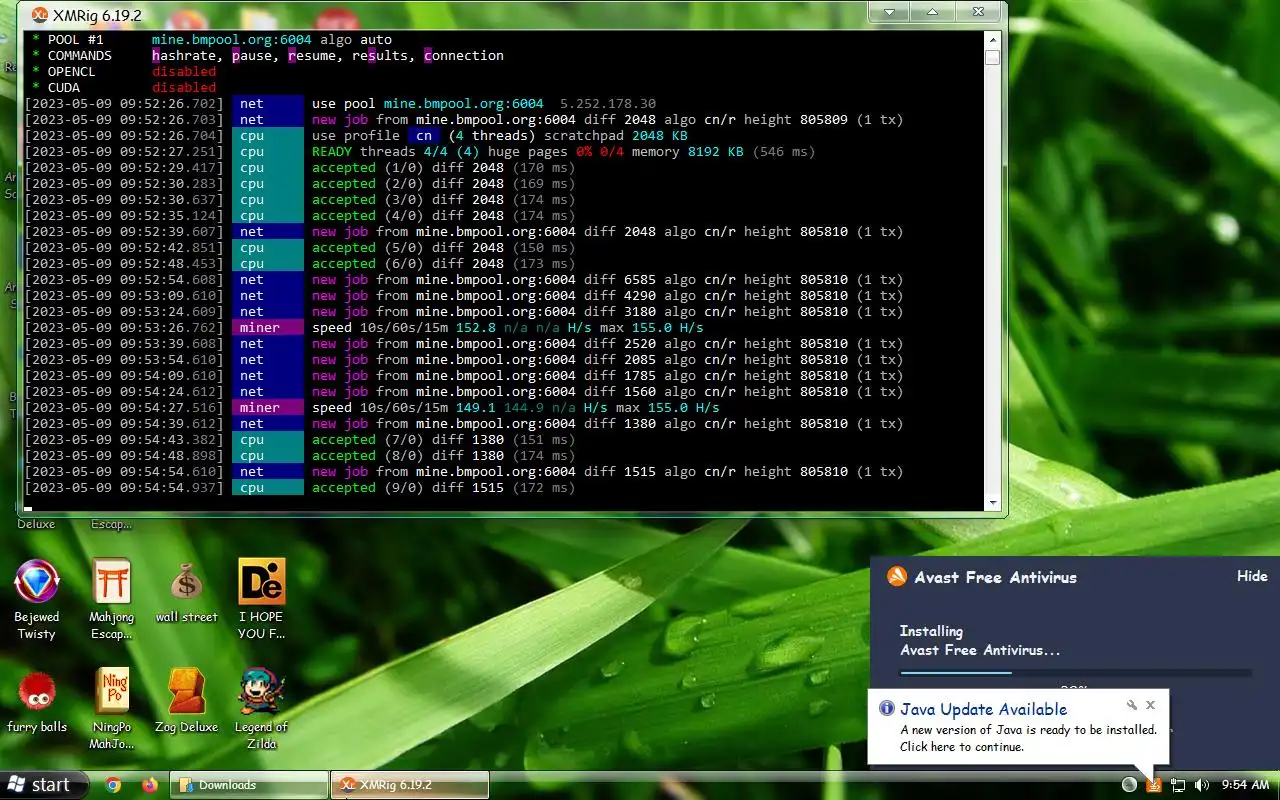The height and width of the screenshot is (800, 1280).
Task: Click 'Installing Avast Free Antivirus...' text
Action: [x=980, y=641]
